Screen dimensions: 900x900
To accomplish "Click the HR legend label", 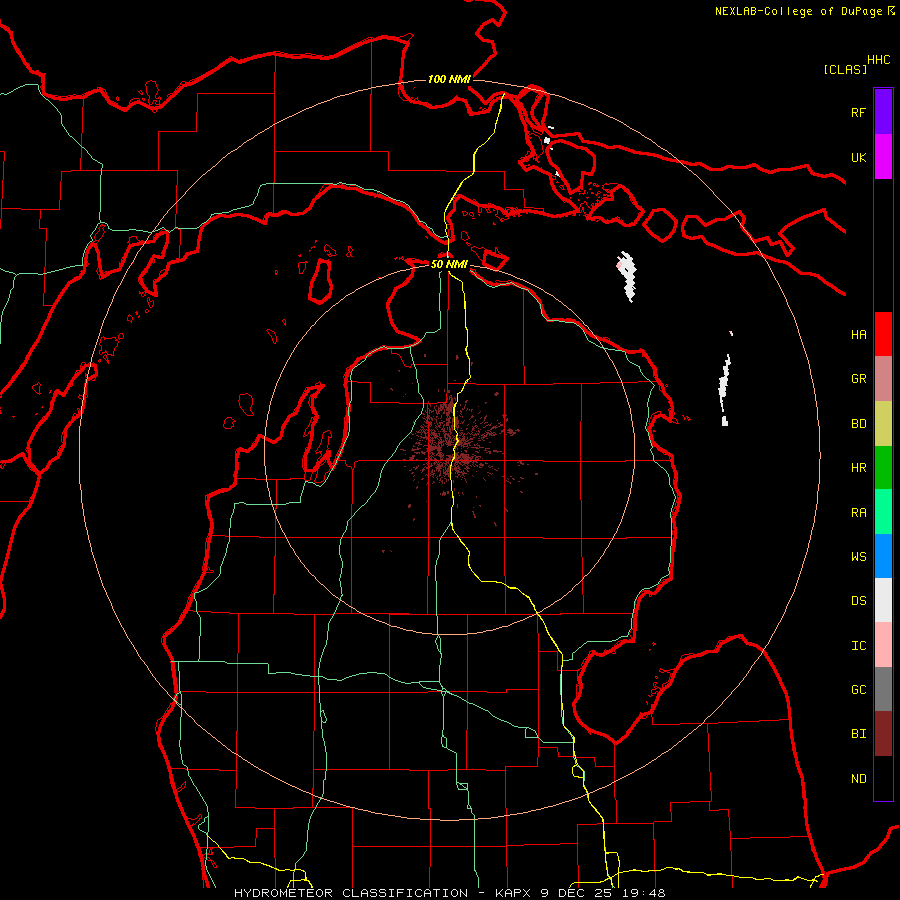I will pyautogui.click(x=858, y=468).
